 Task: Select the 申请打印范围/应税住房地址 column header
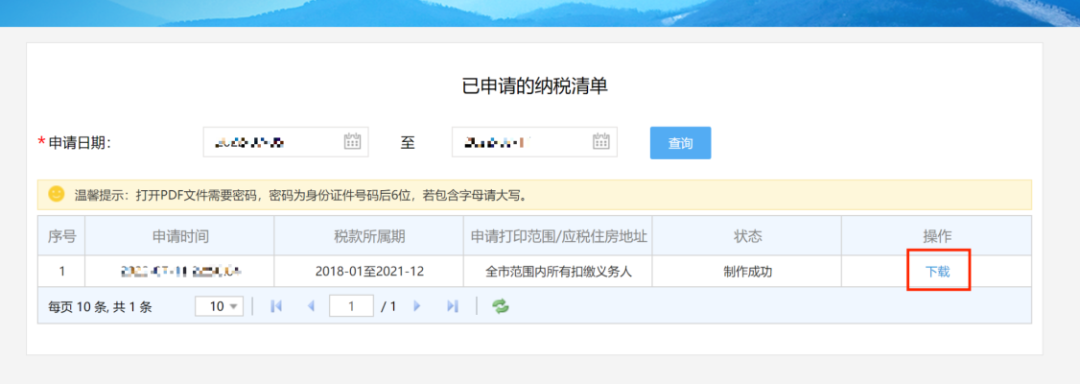coord(558,236)
